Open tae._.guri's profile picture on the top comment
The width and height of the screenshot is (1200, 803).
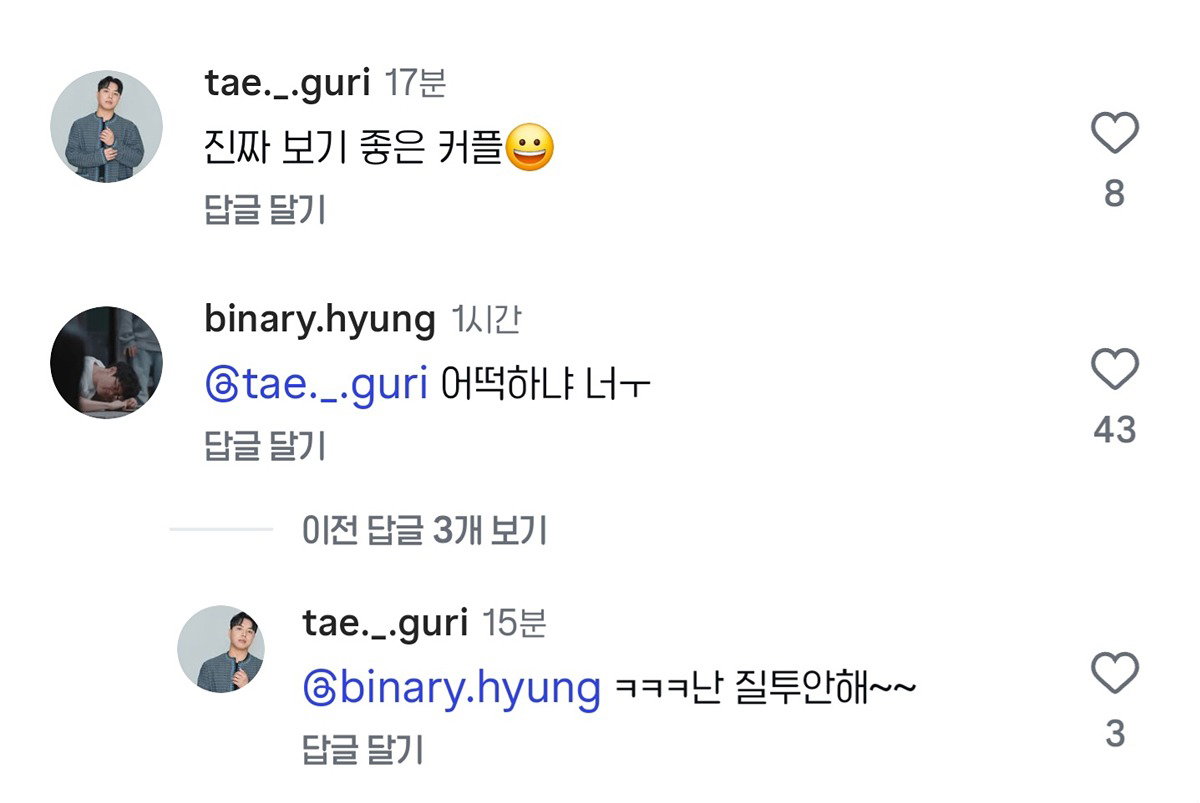tap(106, 126)
